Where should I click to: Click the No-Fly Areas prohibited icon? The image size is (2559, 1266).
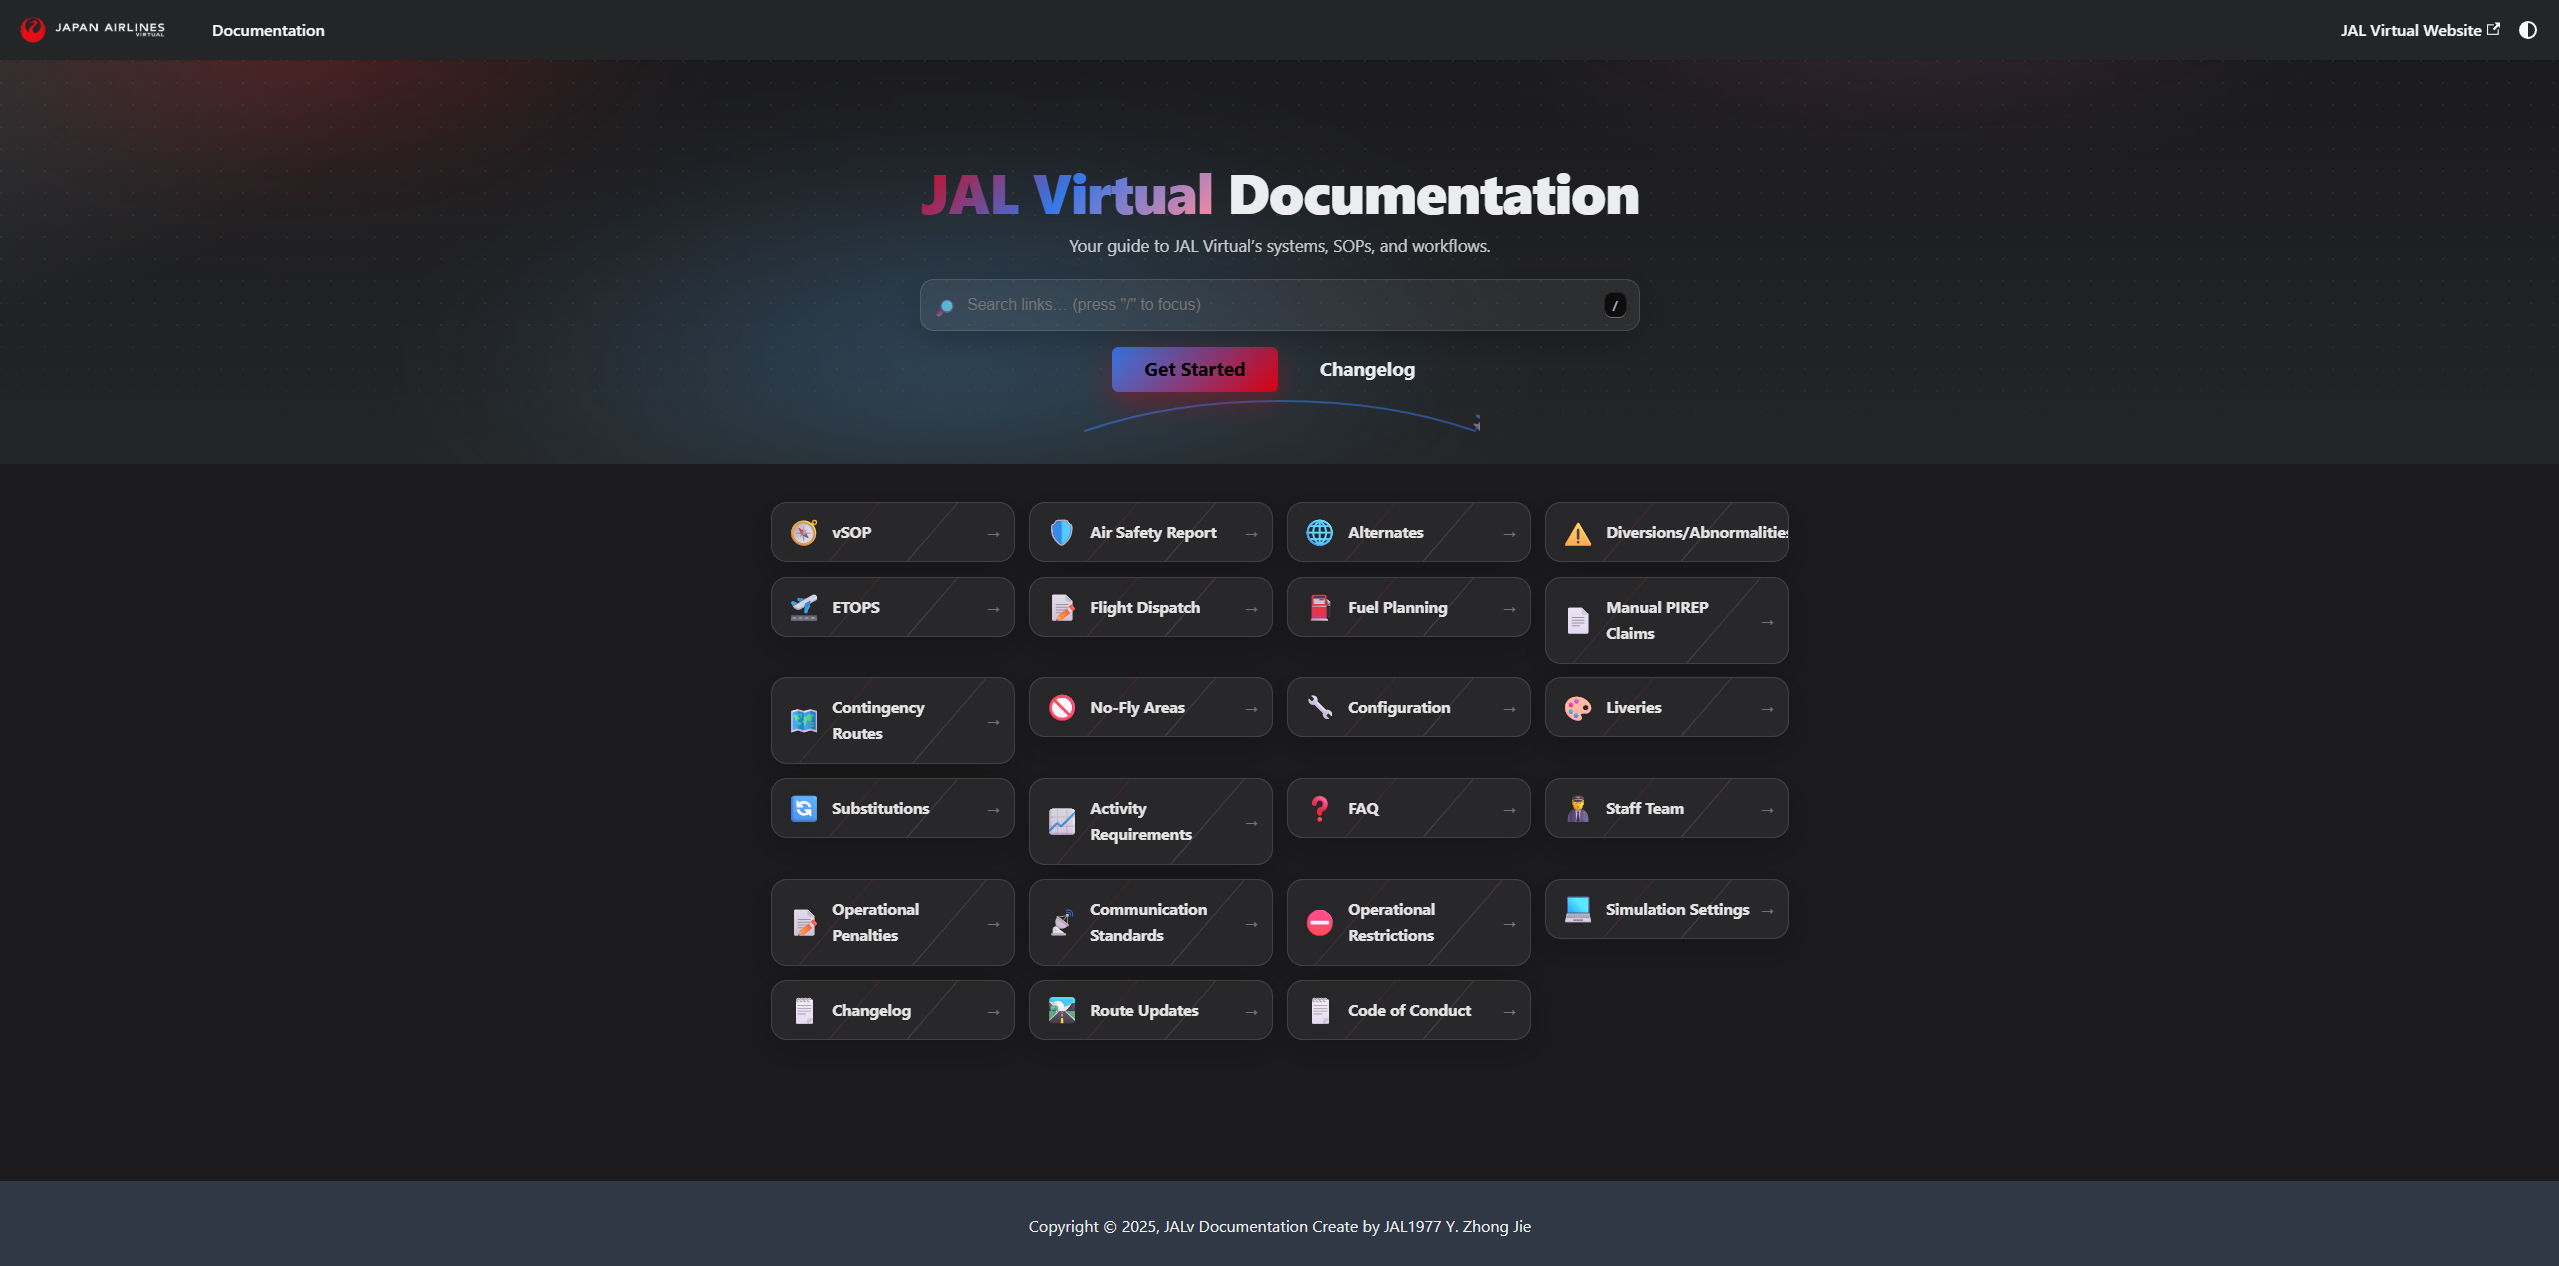[1060, 707]
